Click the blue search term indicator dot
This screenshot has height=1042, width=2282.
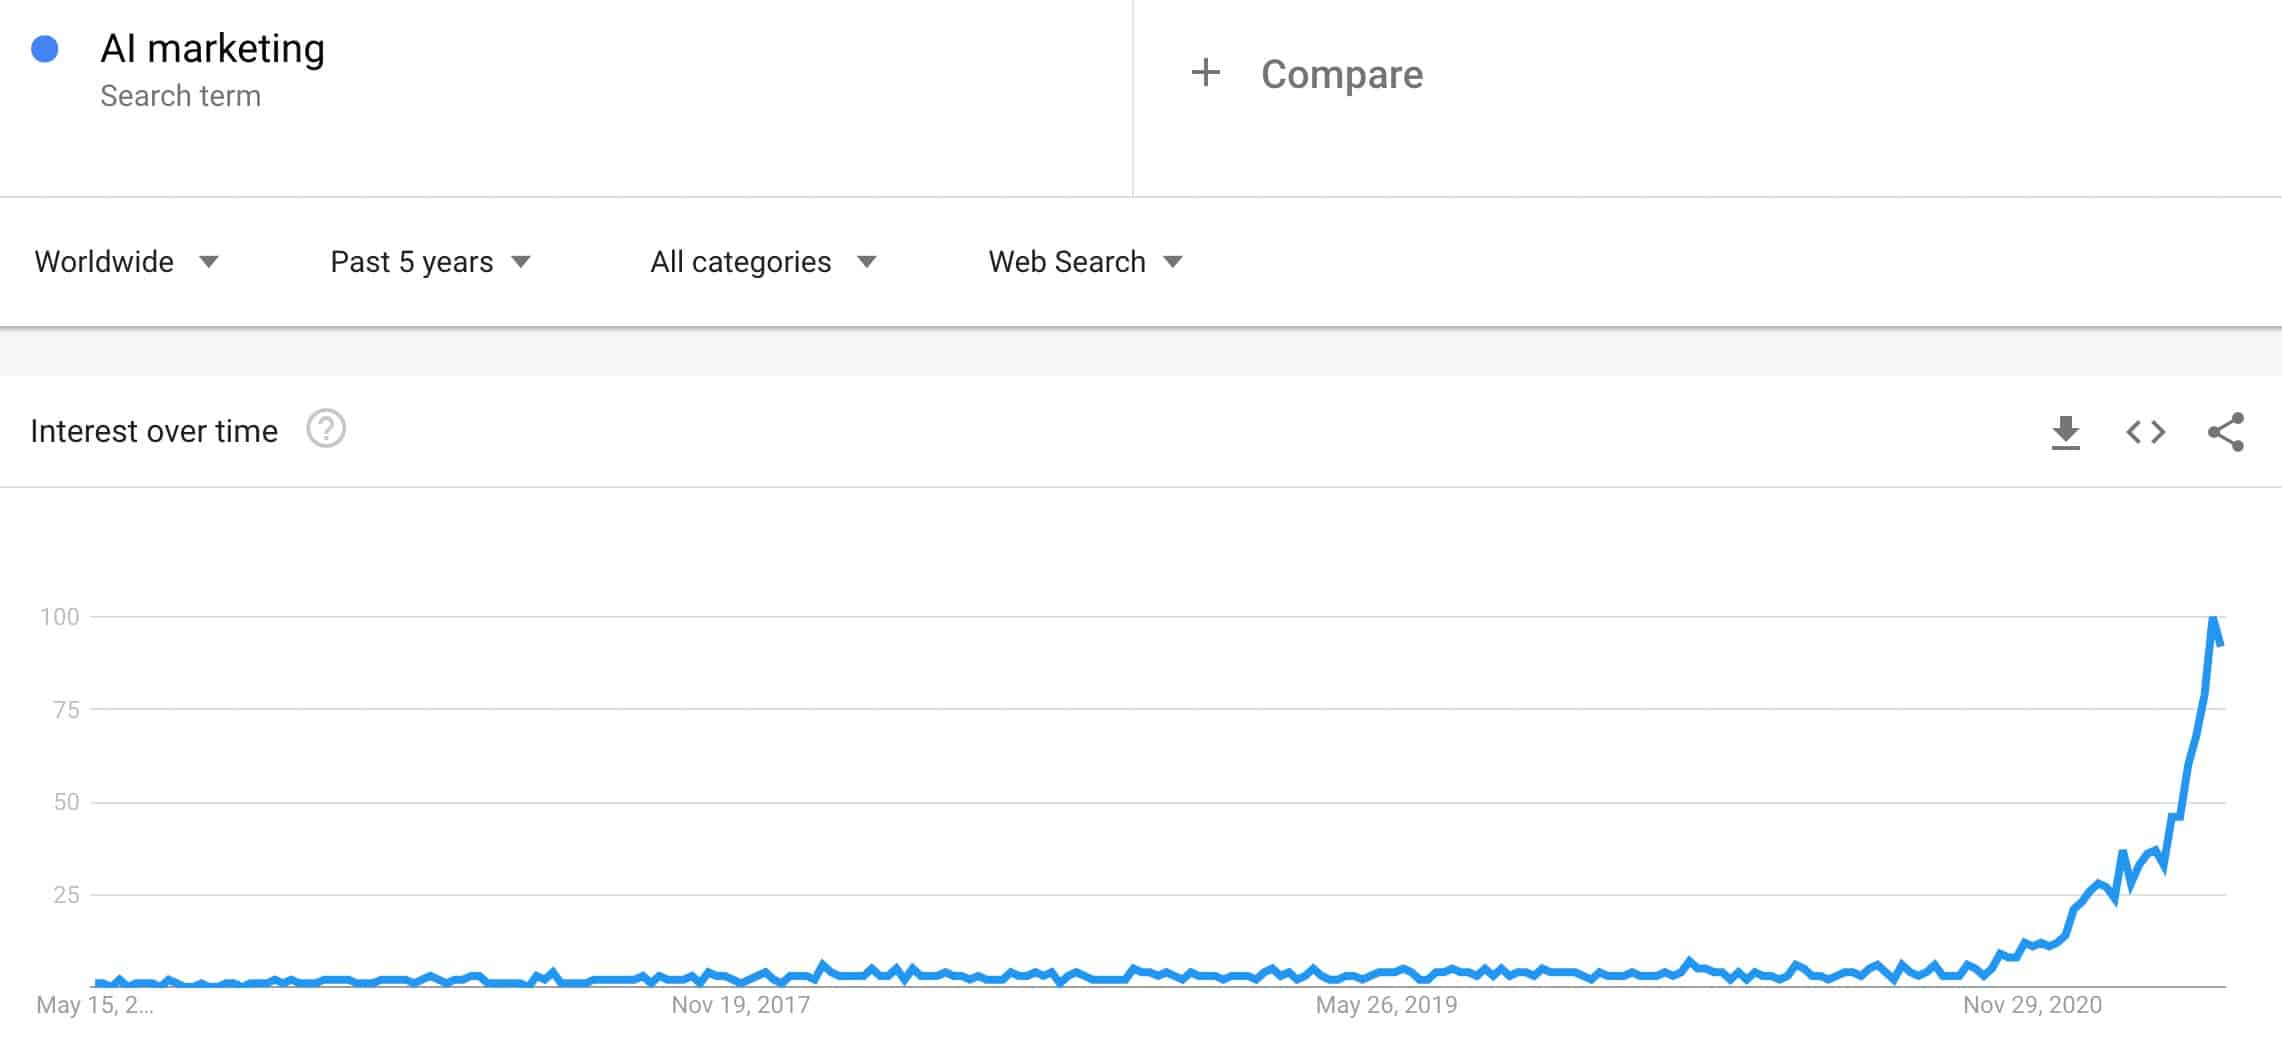pyautogui.click(x=42, y=46)
